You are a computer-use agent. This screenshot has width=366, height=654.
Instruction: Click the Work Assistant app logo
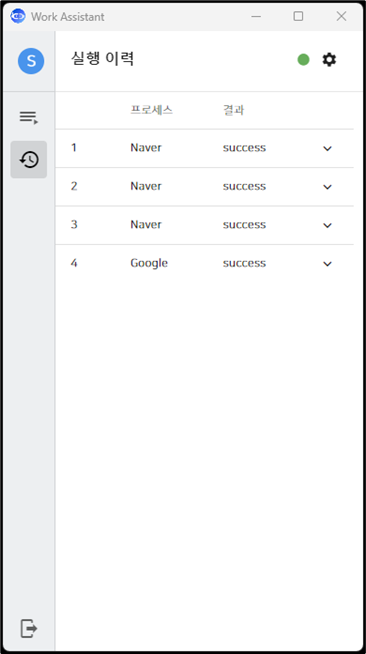(18, 16)
